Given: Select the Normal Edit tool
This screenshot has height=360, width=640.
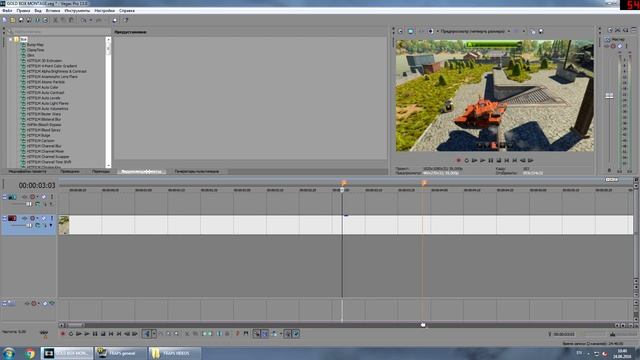Looking at the screenshot, I should click(147, 334).
